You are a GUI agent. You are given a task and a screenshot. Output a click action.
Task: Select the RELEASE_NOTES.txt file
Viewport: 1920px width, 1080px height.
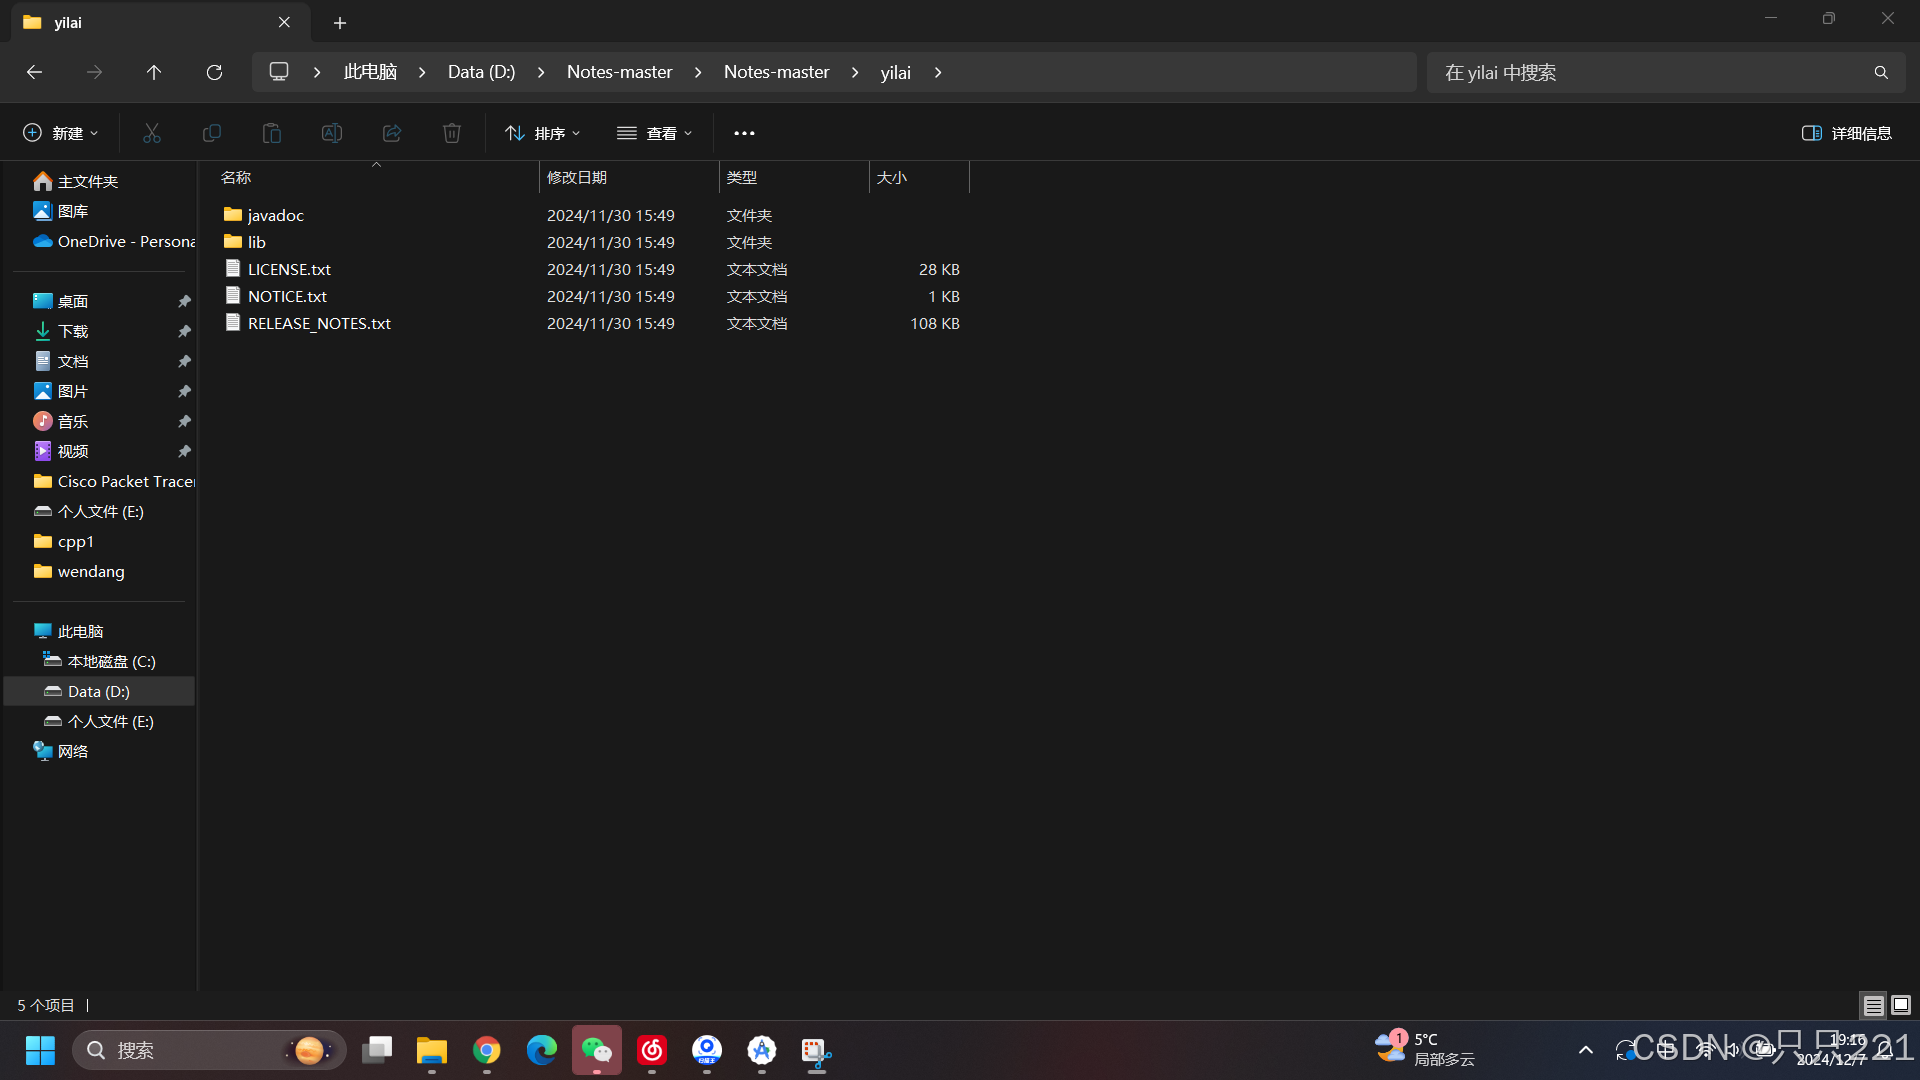[x=319, y=323]
